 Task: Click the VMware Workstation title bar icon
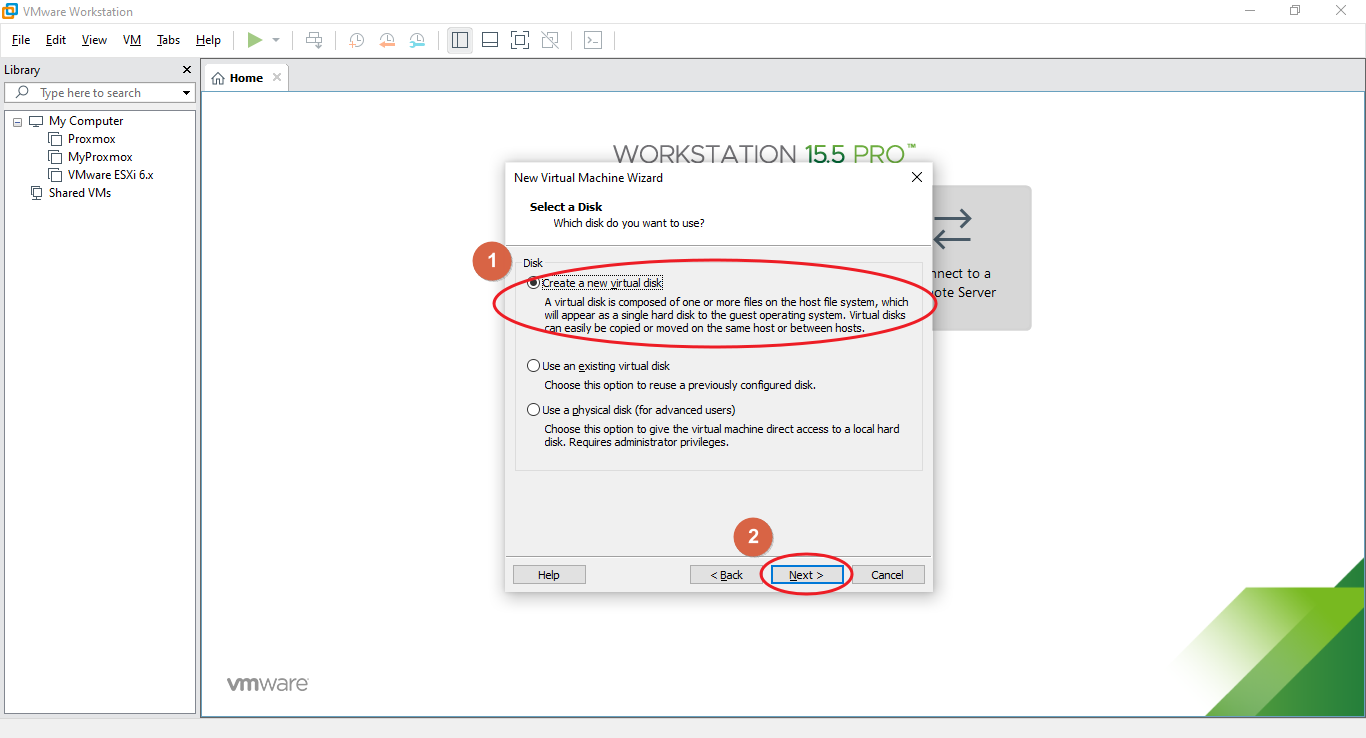[10, 11]
